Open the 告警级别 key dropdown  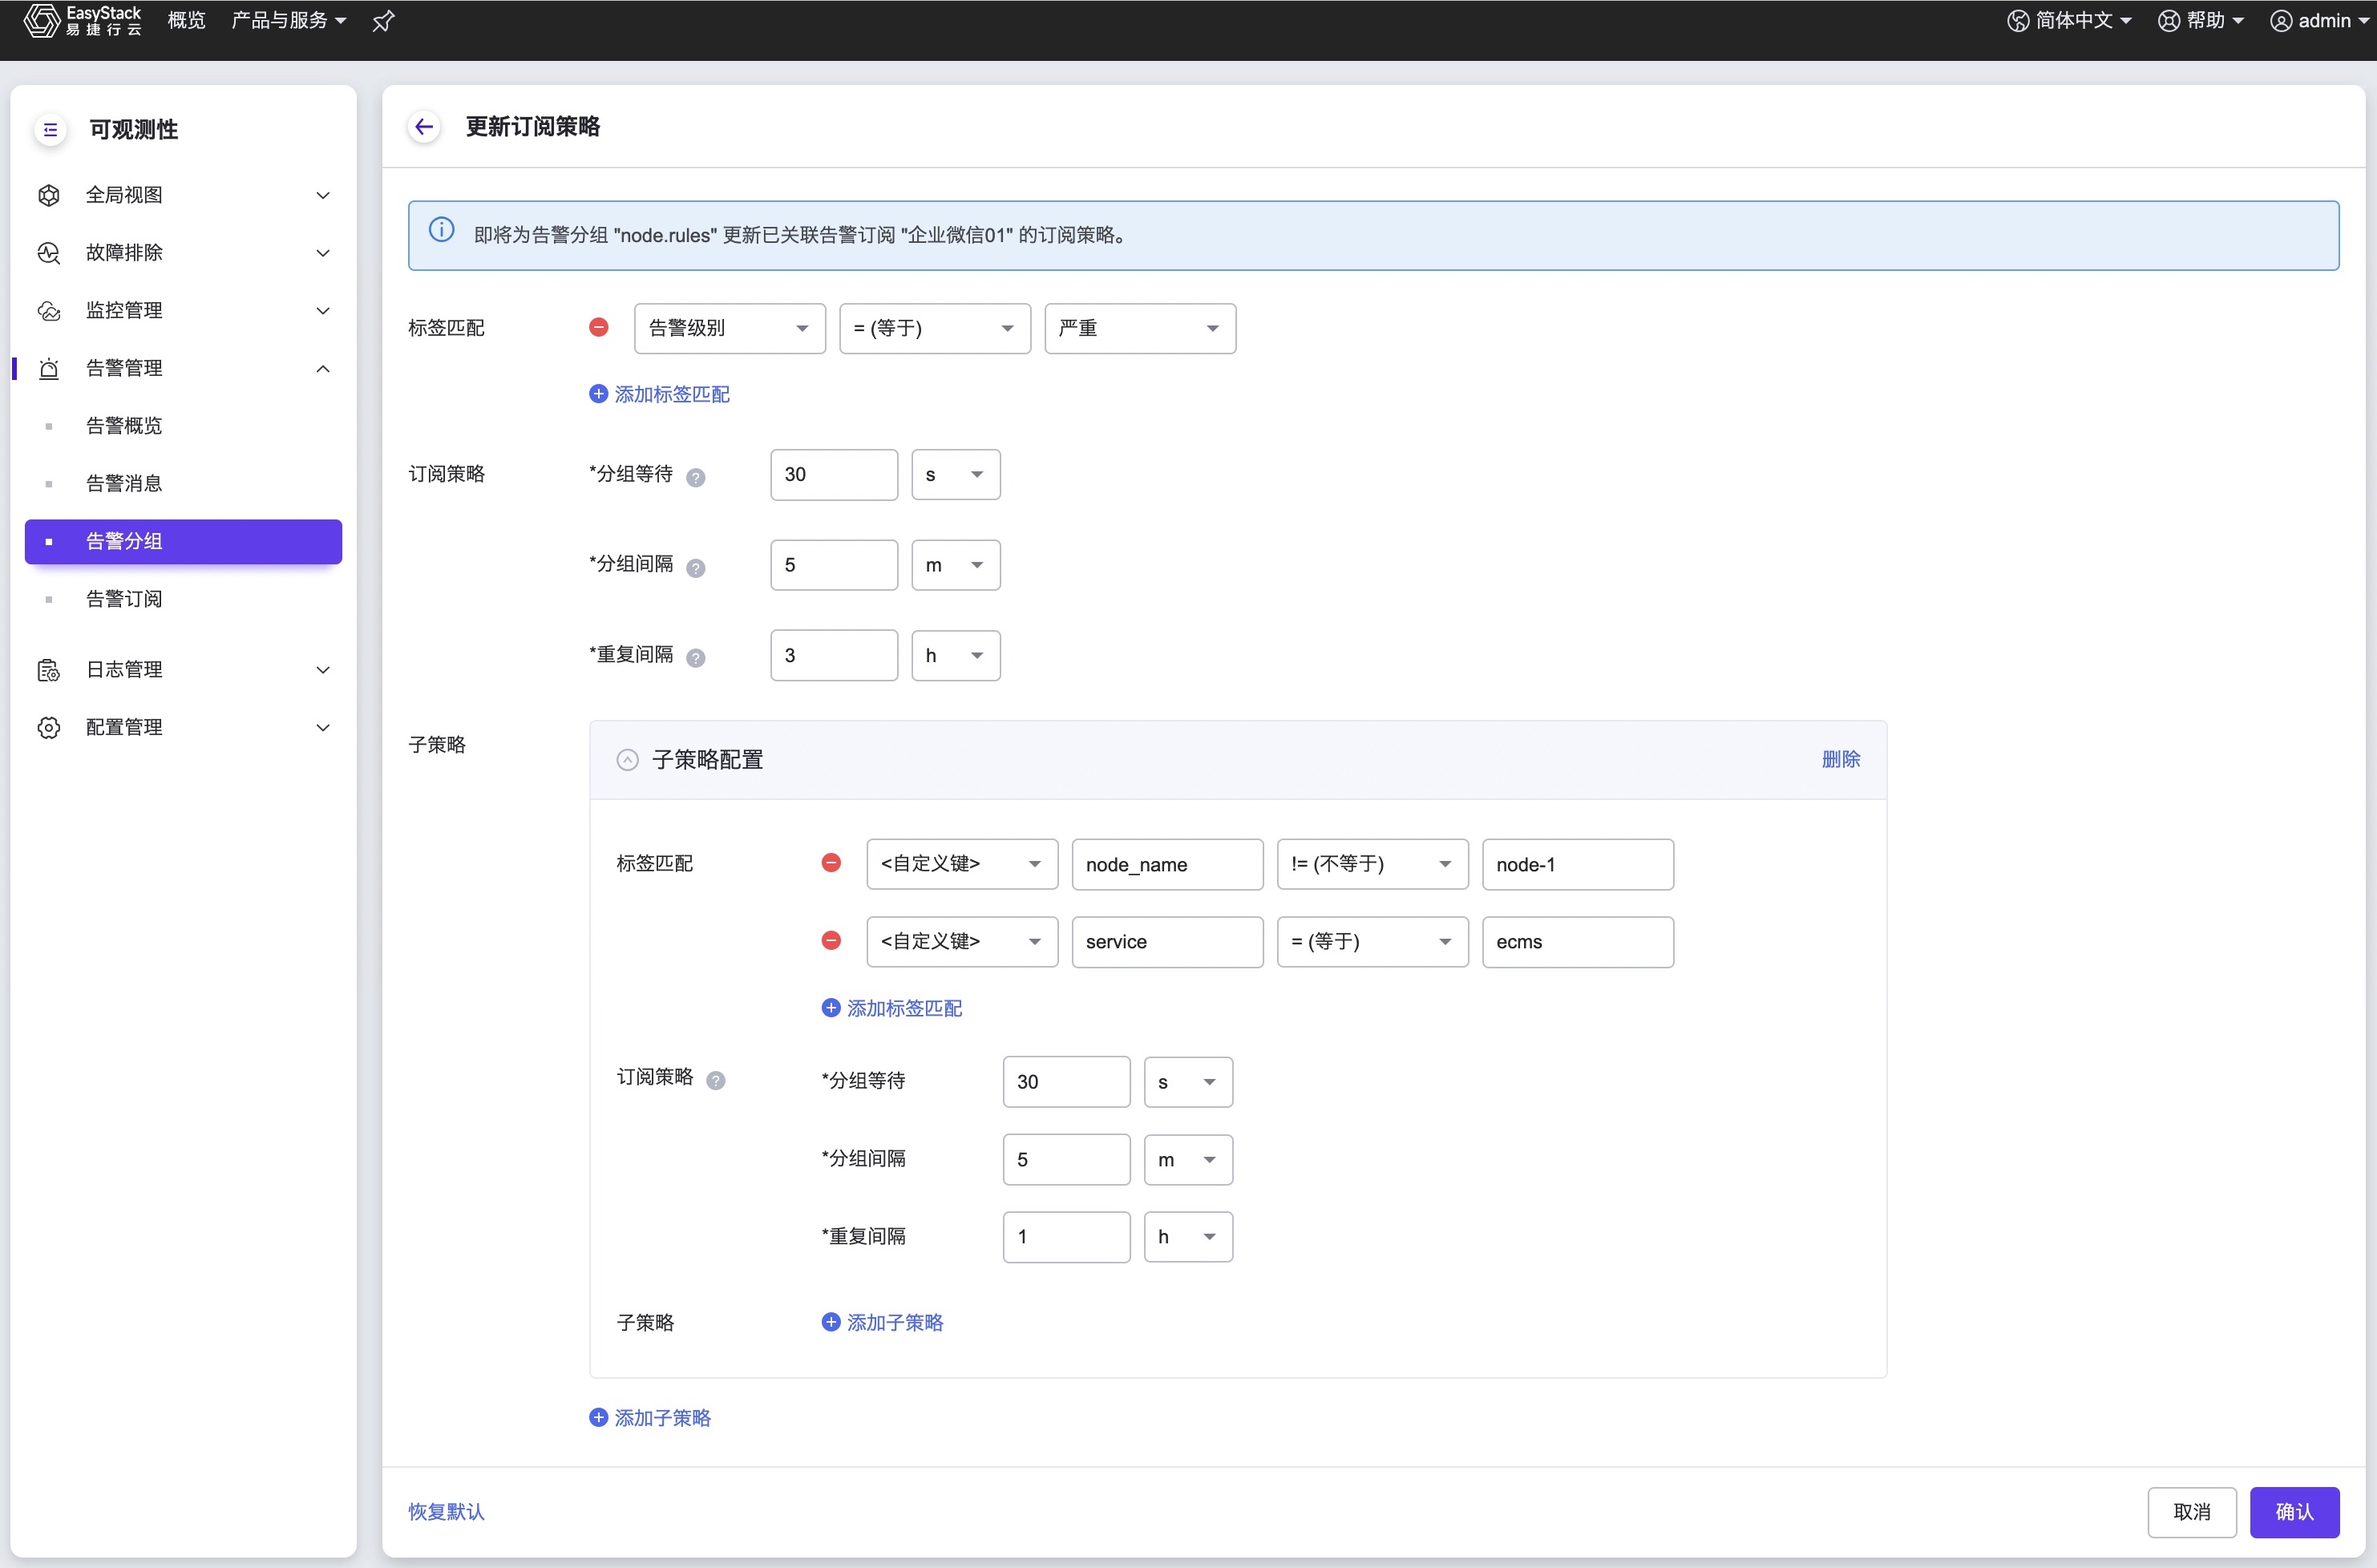tap(730, 329)
